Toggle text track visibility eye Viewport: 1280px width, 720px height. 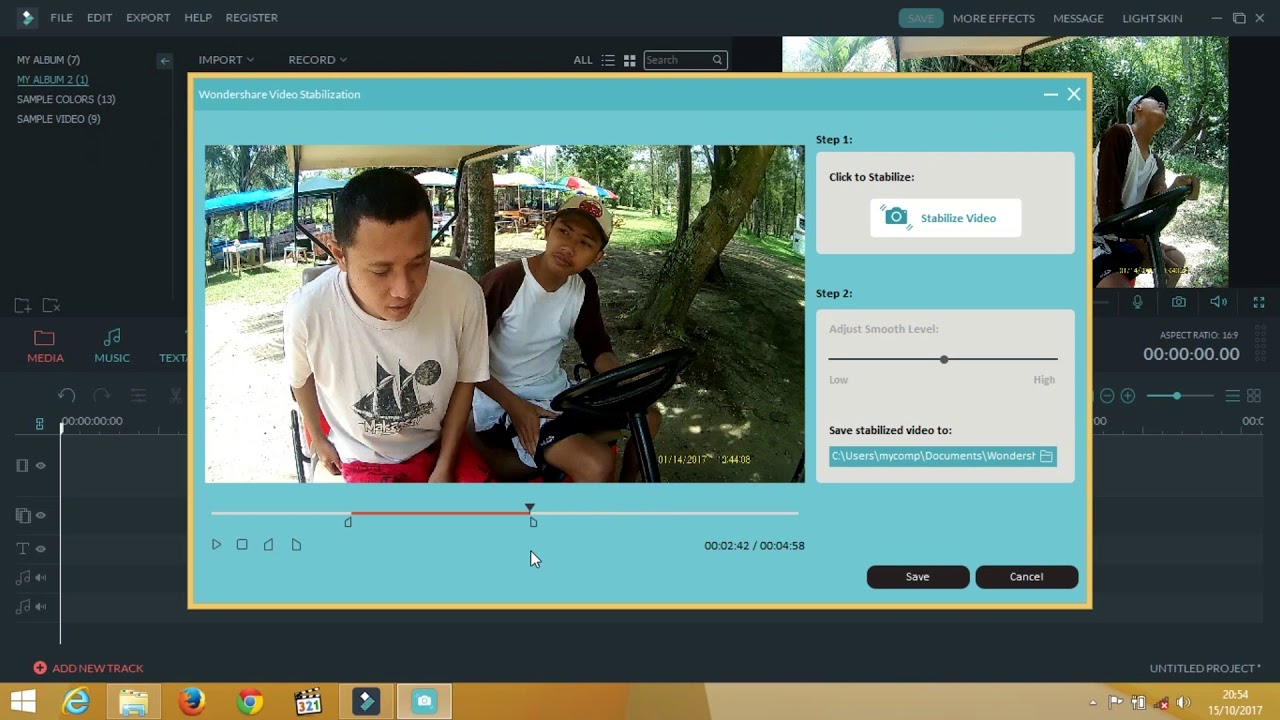coord(41,549)
